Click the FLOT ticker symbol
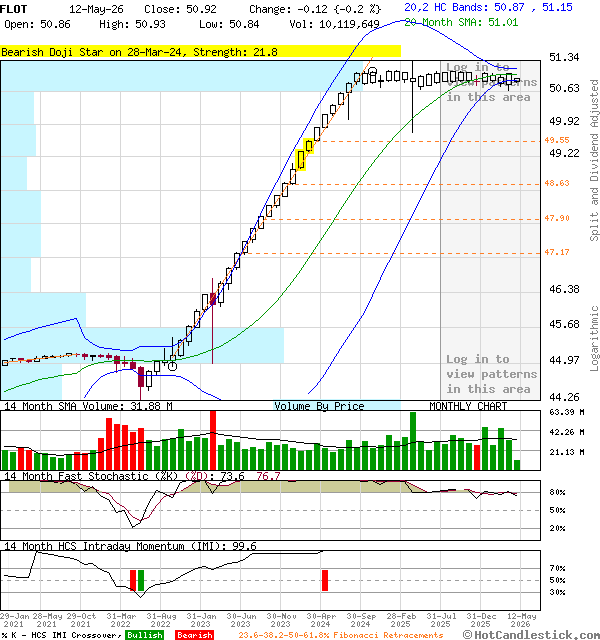The height and width of the screenshot is (640, 600). (x=13, y=9)
